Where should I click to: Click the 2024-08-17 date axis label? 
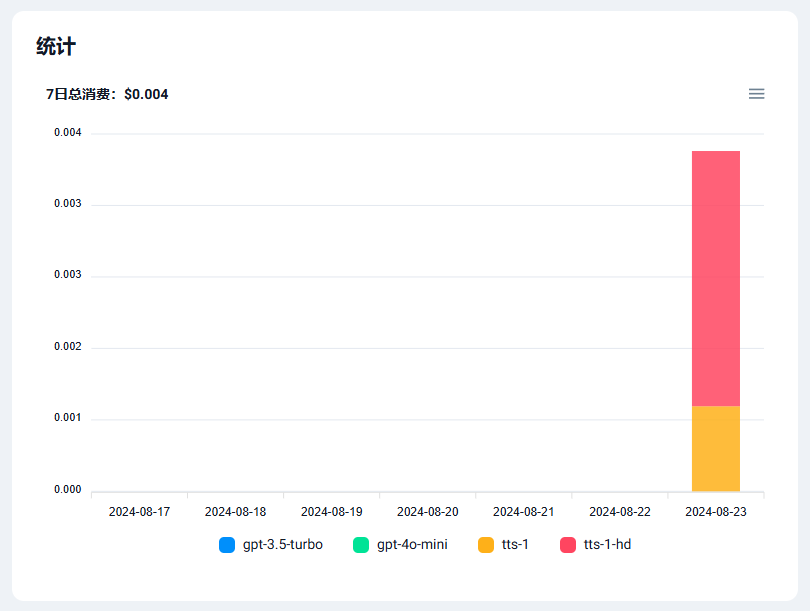tap(139, 512)
